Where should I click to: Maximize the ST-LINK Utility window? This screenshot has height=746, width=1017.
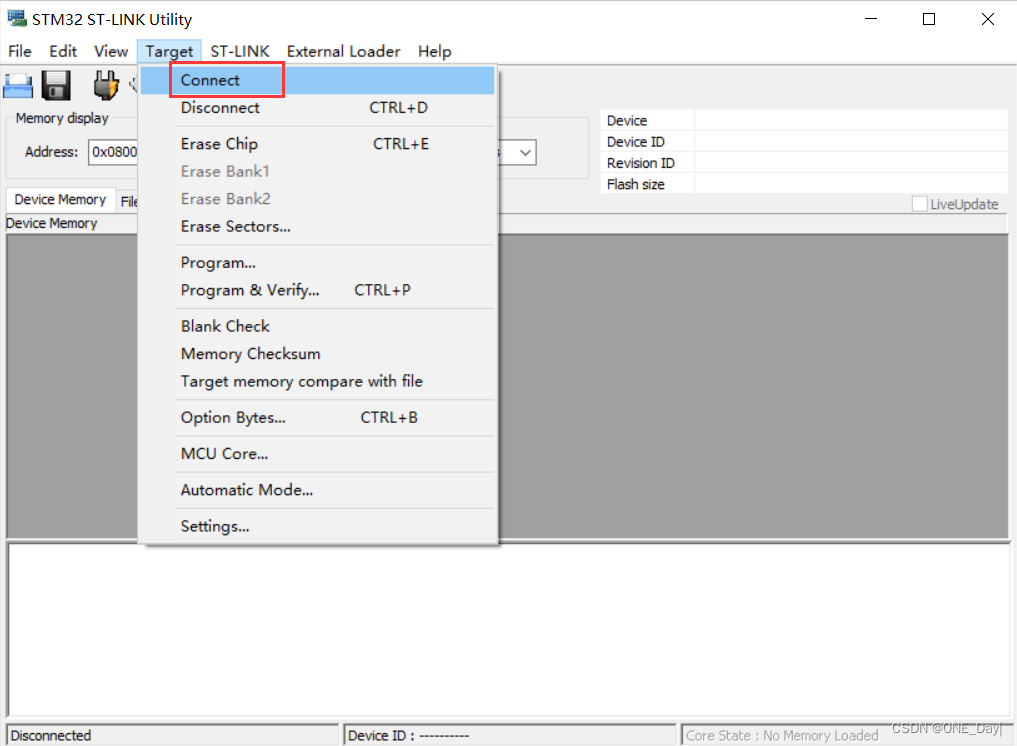929,19
